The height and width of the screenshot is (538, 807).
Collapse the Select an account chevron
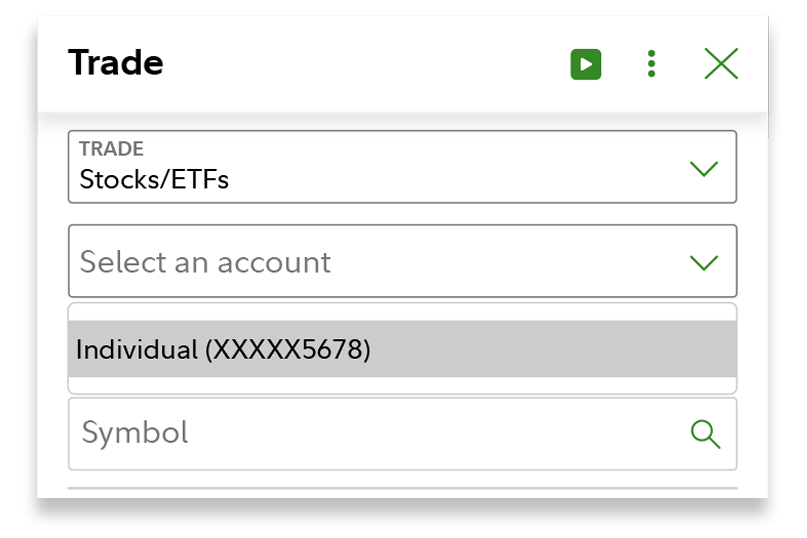point(704,262)
